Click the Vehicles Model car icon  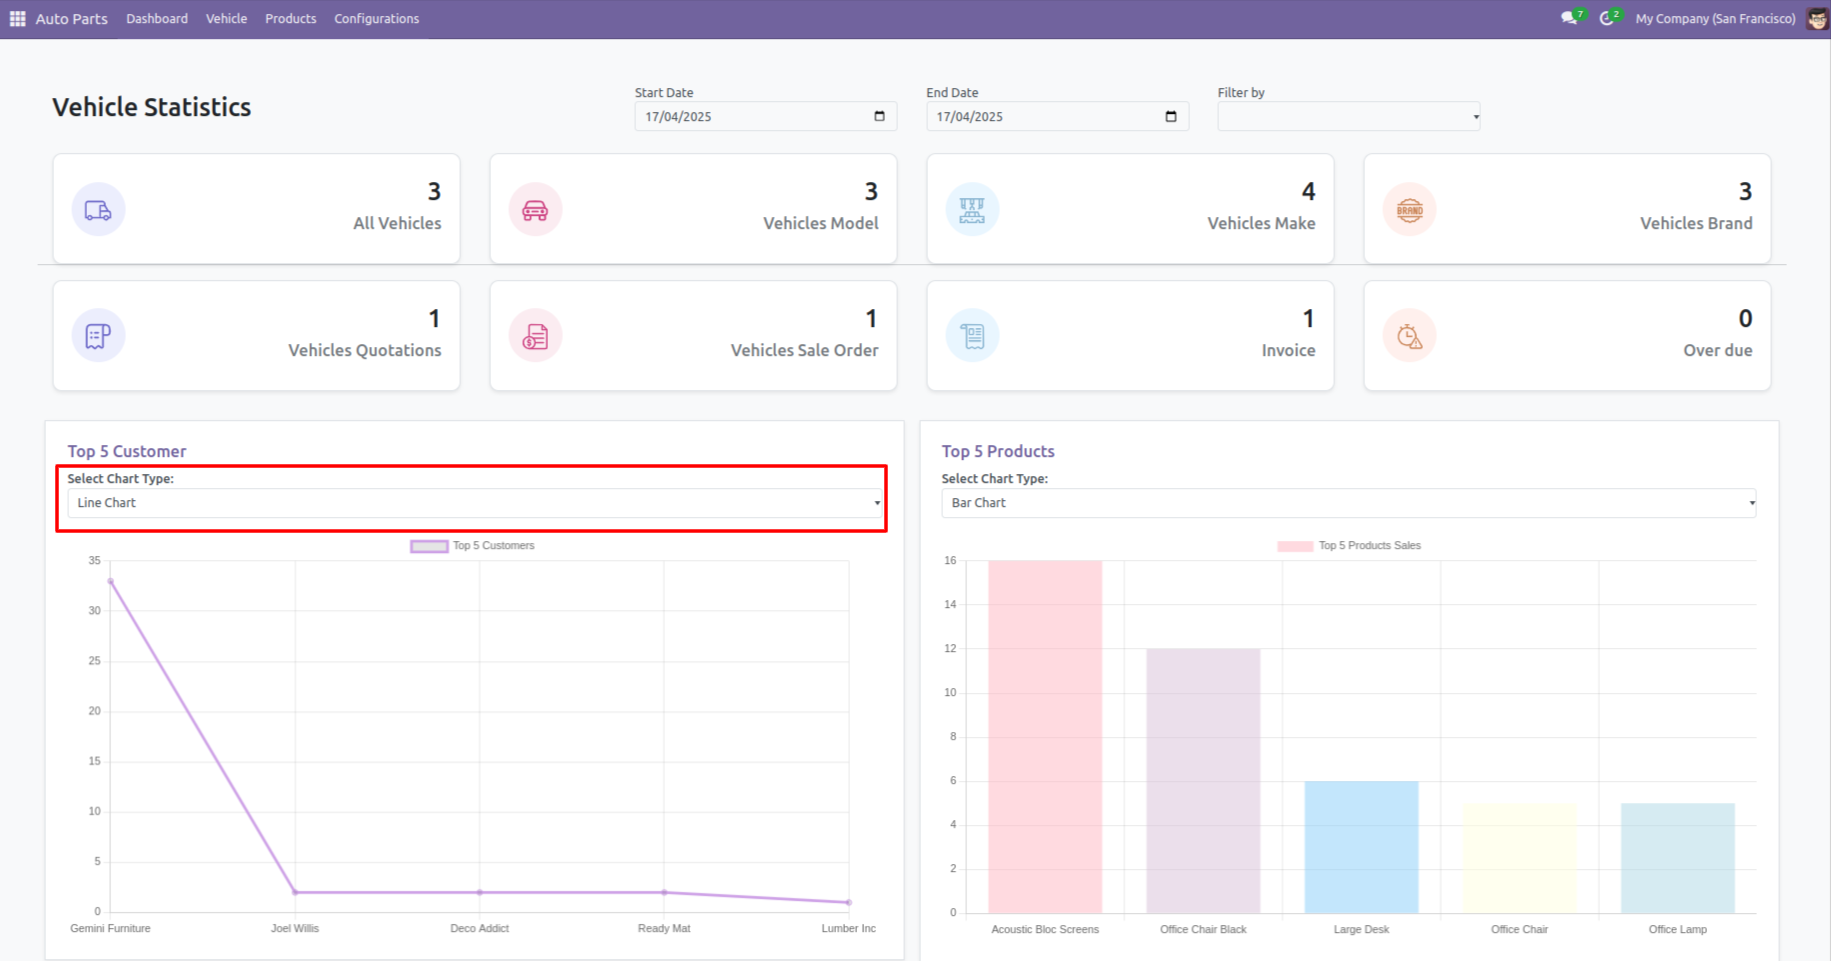coord(535,210)
